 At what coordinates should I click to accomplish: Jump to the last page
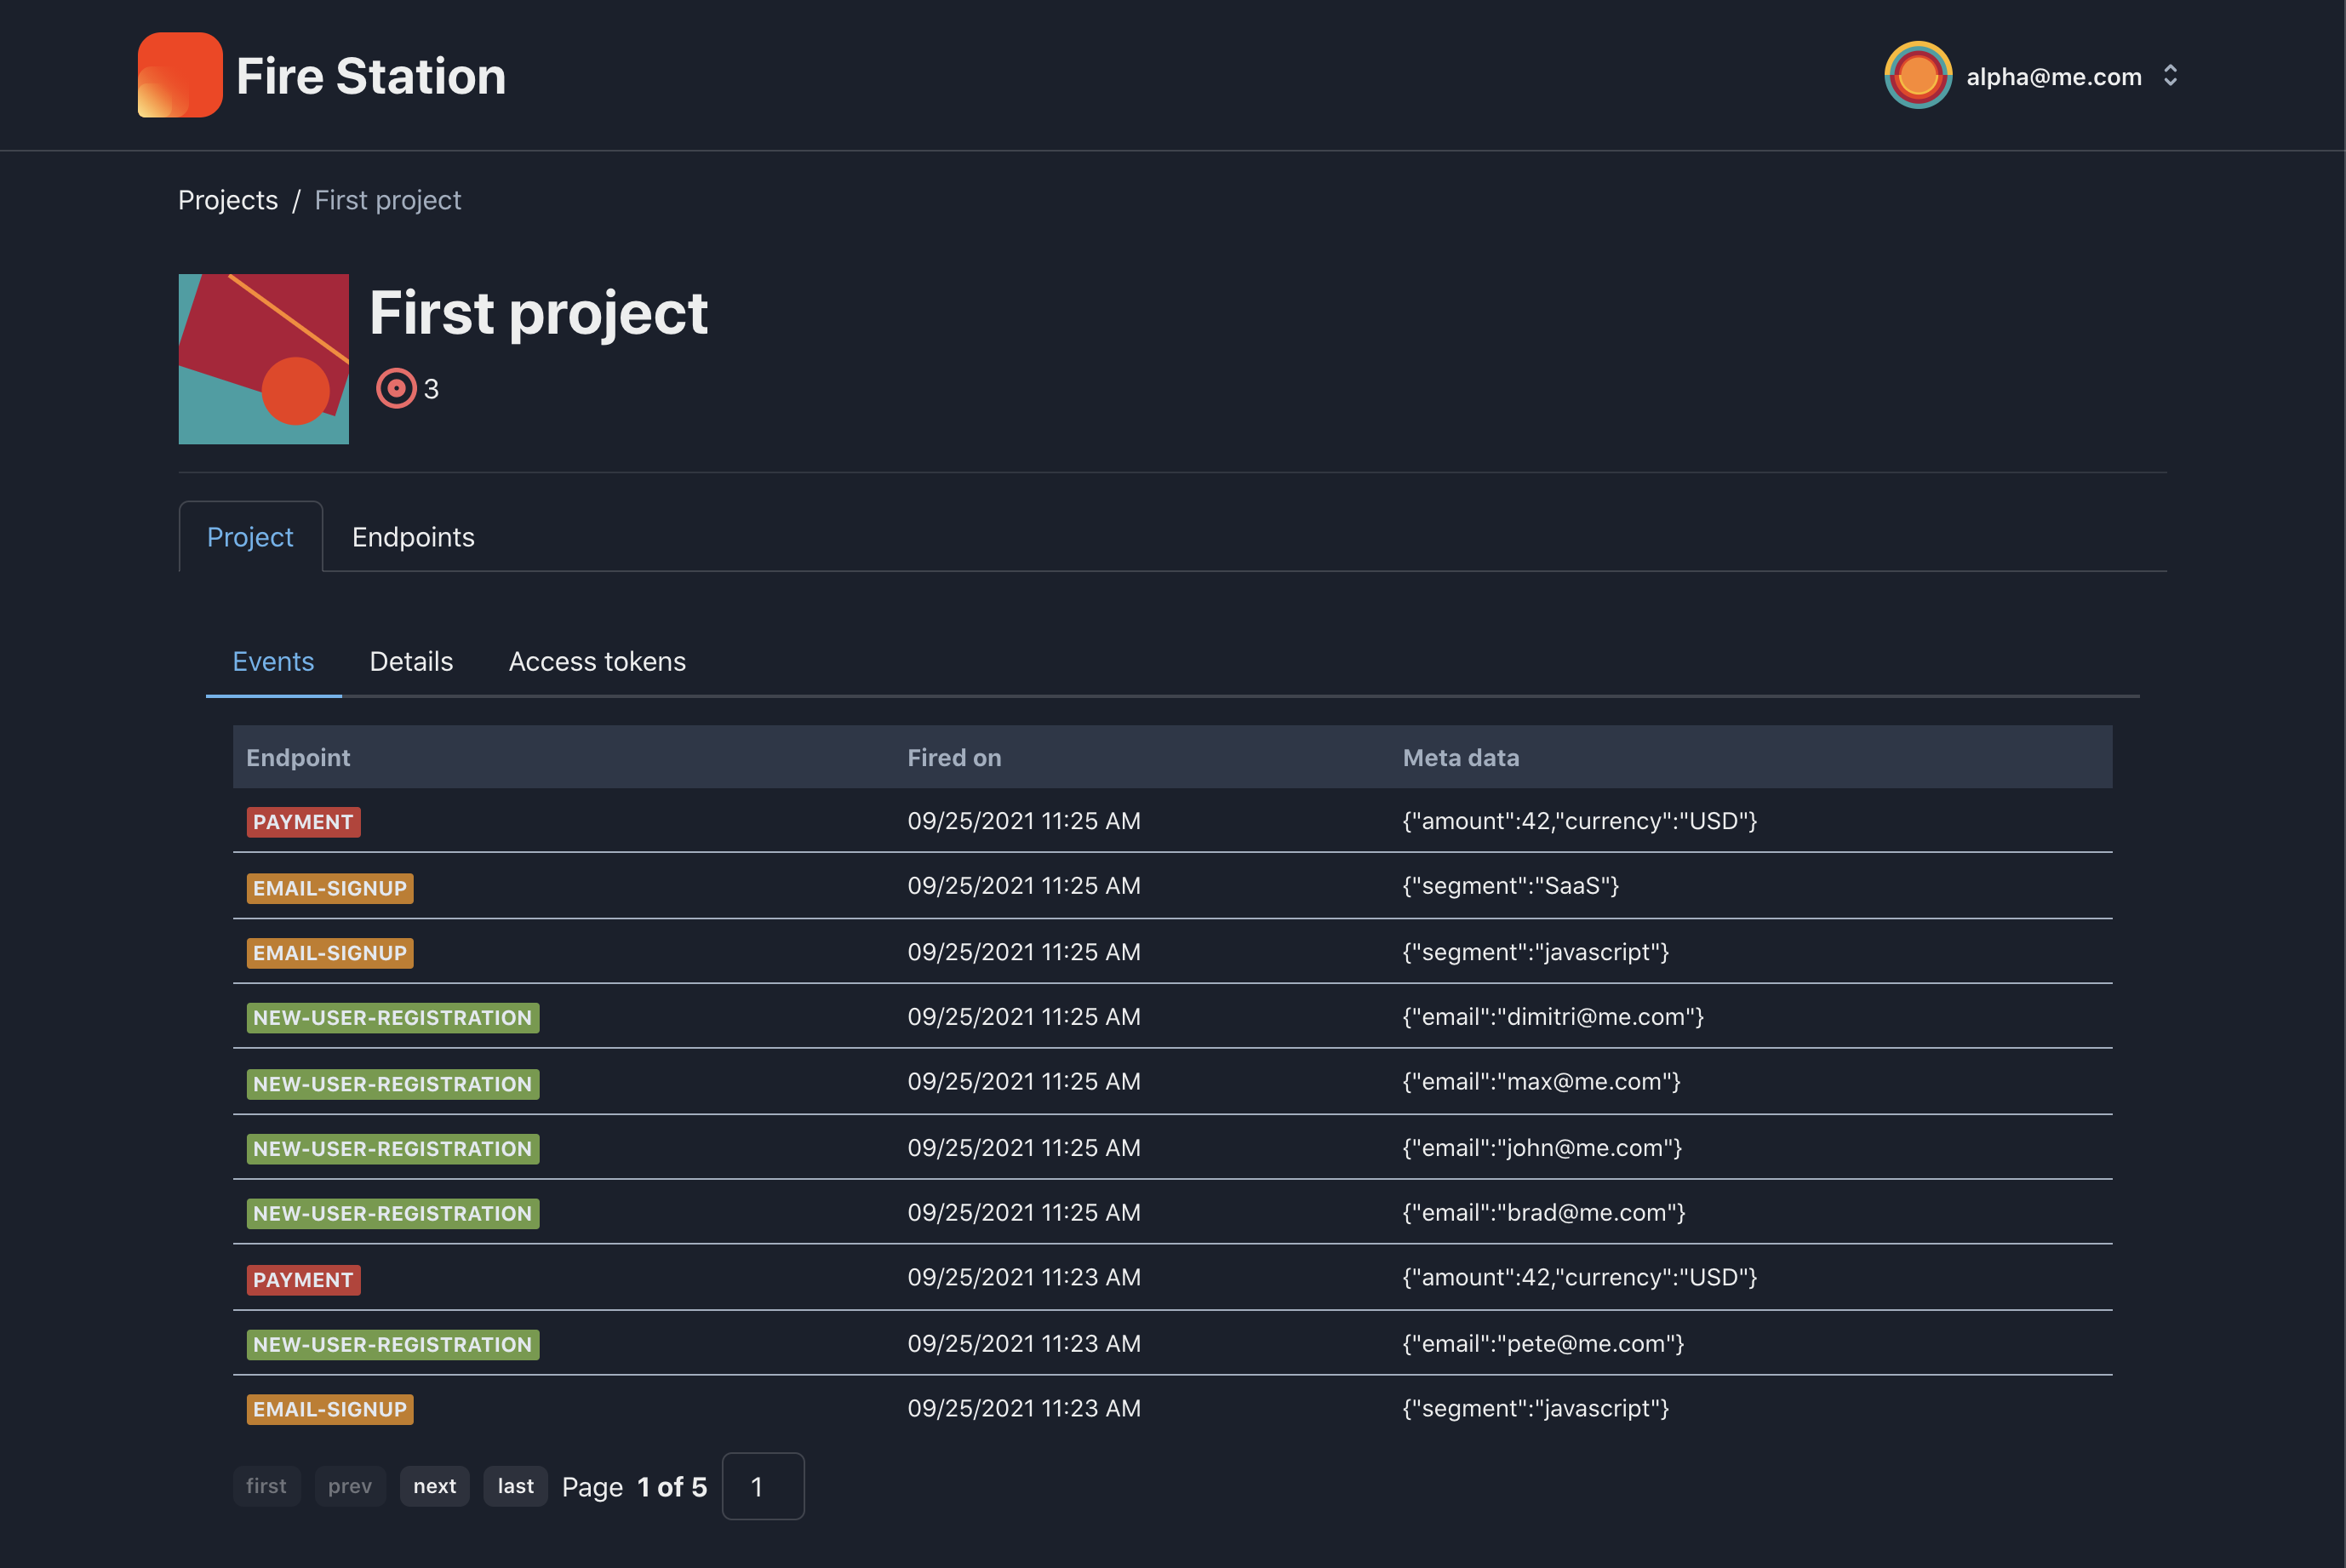tap(515, 1486)
